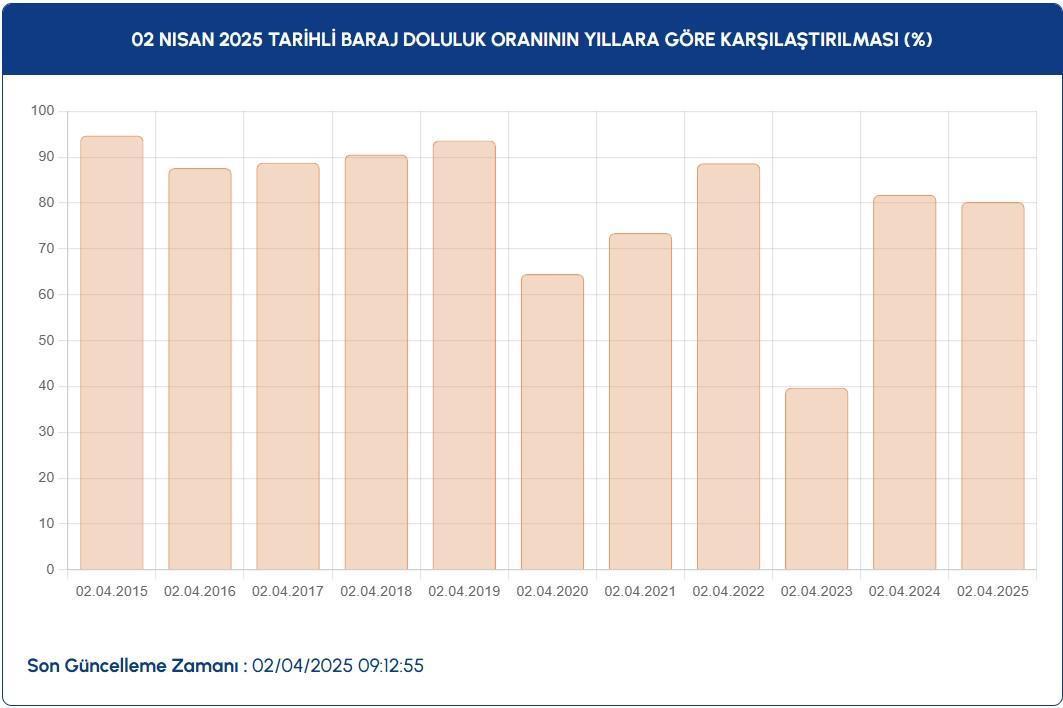Image resolution: width=1063 pixels, height=708 pixels.
Task: Click the x-axis label 02.04.2023
Action: [817, 591]
